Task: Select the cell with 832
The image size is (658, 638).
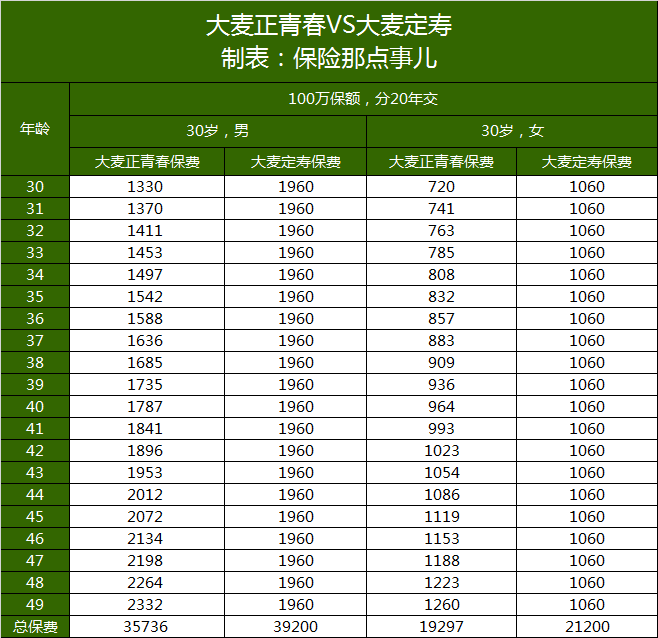Action: pos(441,296)
